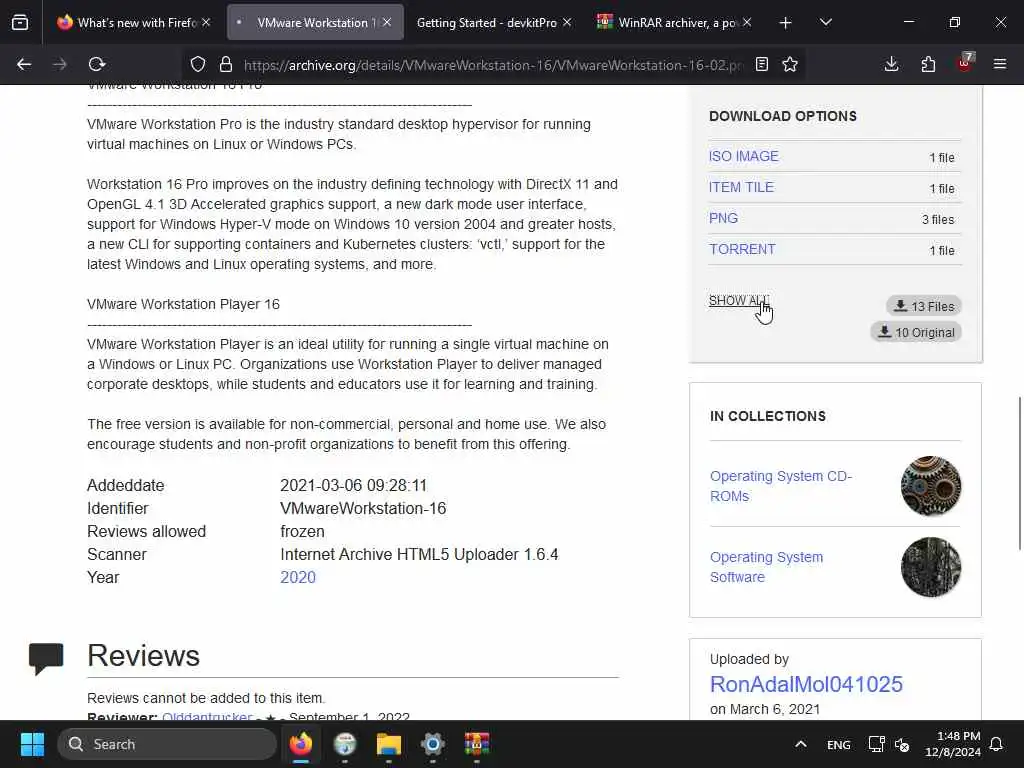The width and height of the screenshot is (1024, 768).
Task: Click the Firefox taskbar icon
Action: 301,744
